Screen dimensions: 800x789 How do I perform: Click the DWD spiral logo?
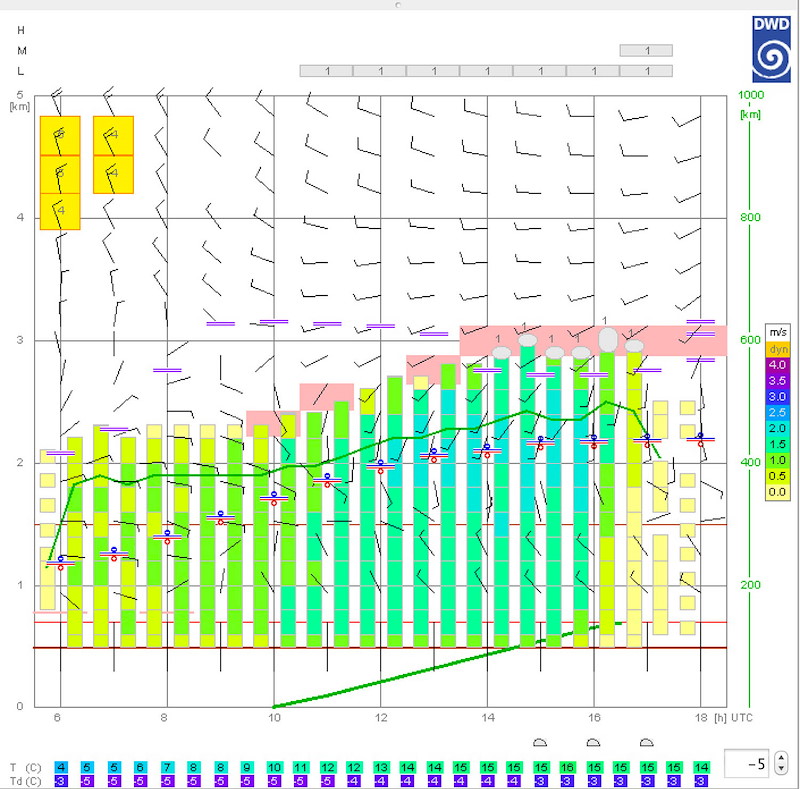coord(771,48)
